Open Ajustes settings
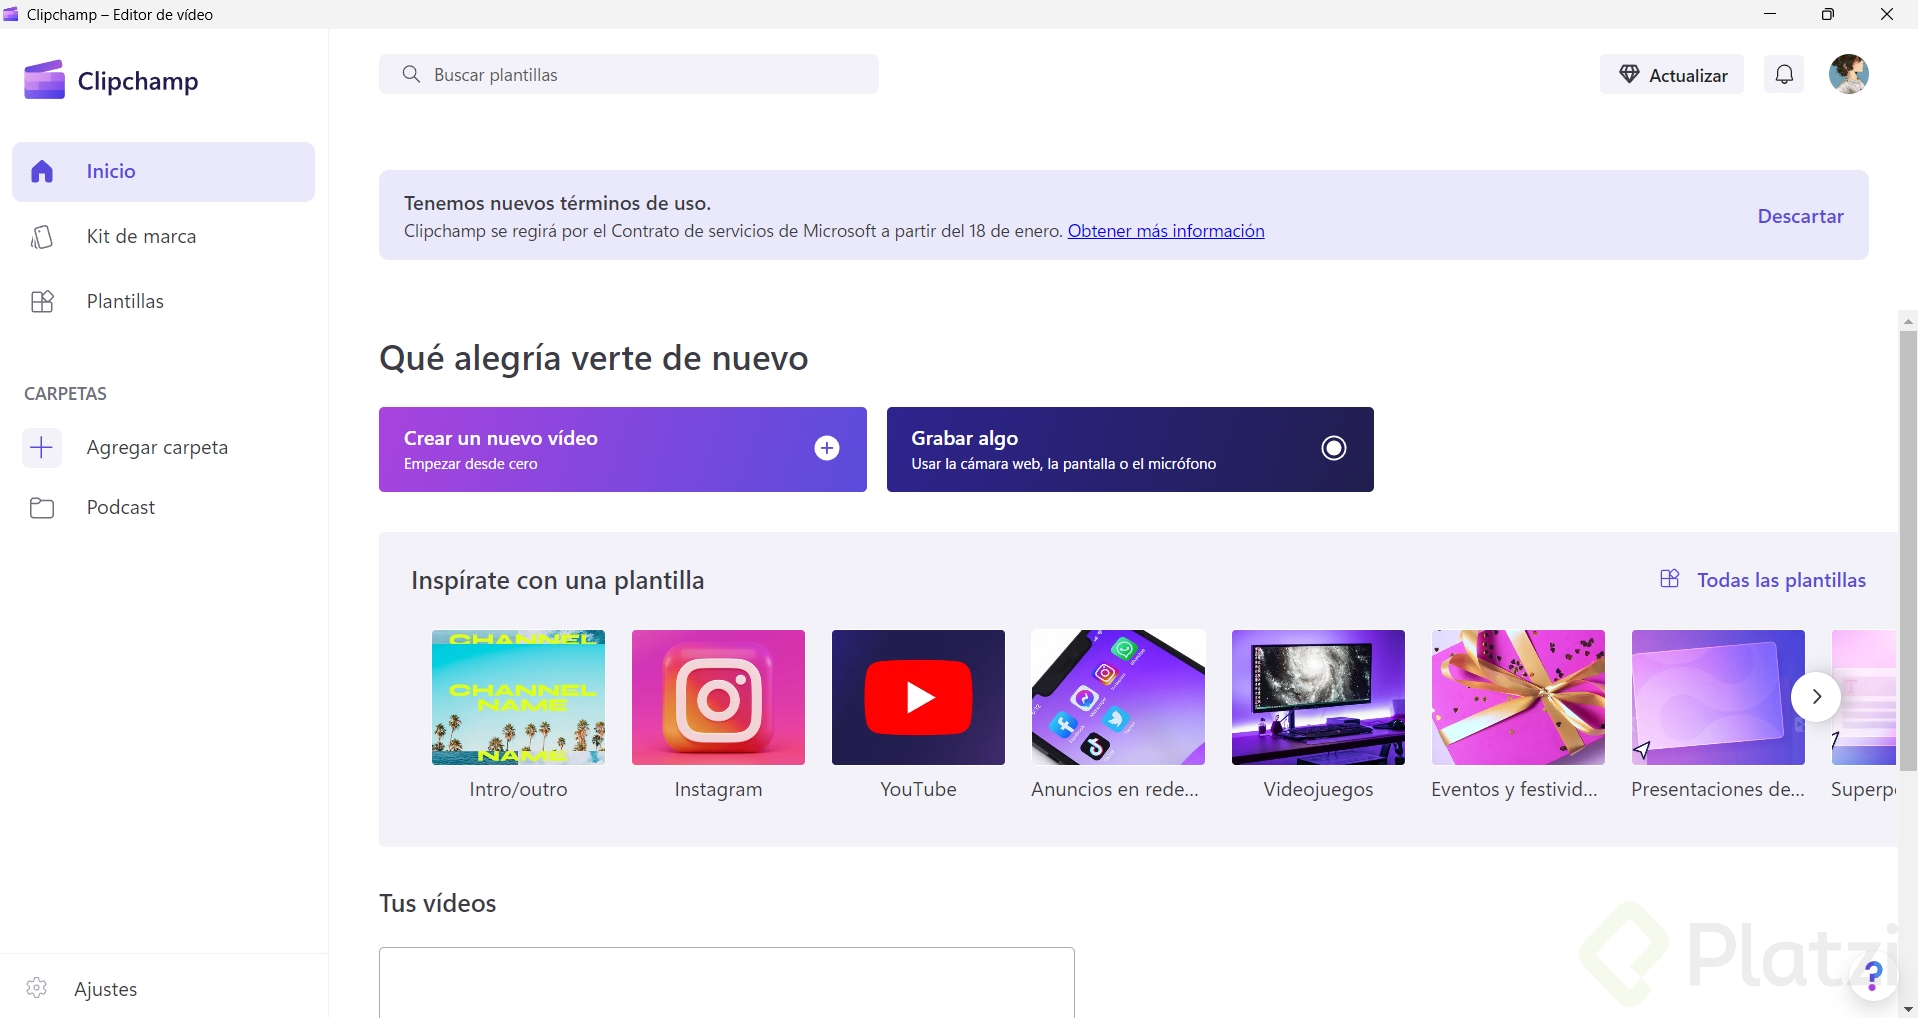The image size is (1918, 1018). 105,989
